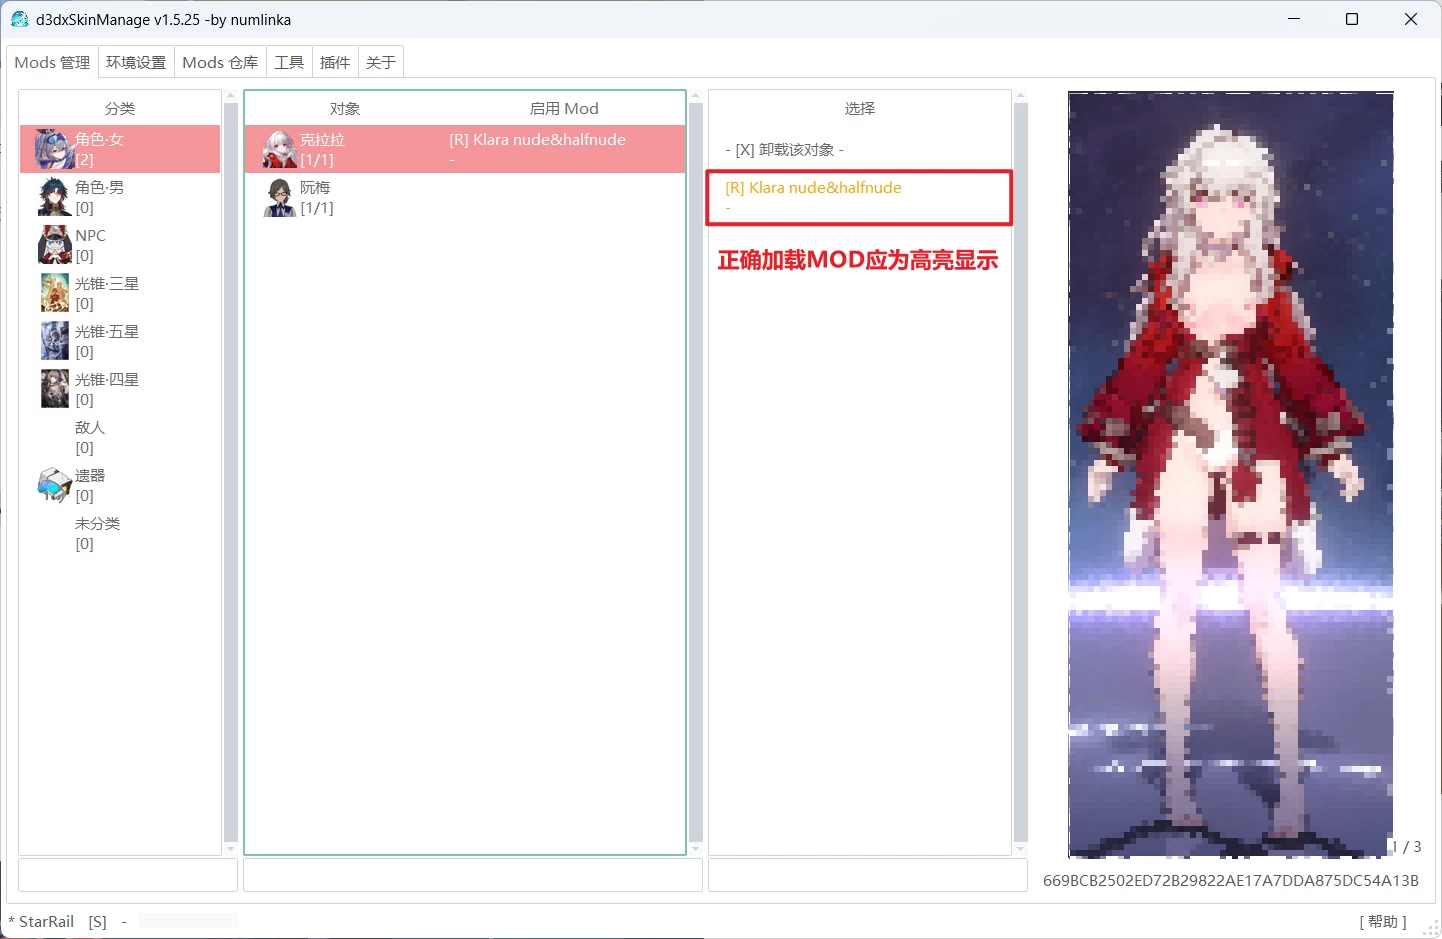The image size is (1442, 939).
Task: Open the 插件 tab
Action: [x=335, y=62]
